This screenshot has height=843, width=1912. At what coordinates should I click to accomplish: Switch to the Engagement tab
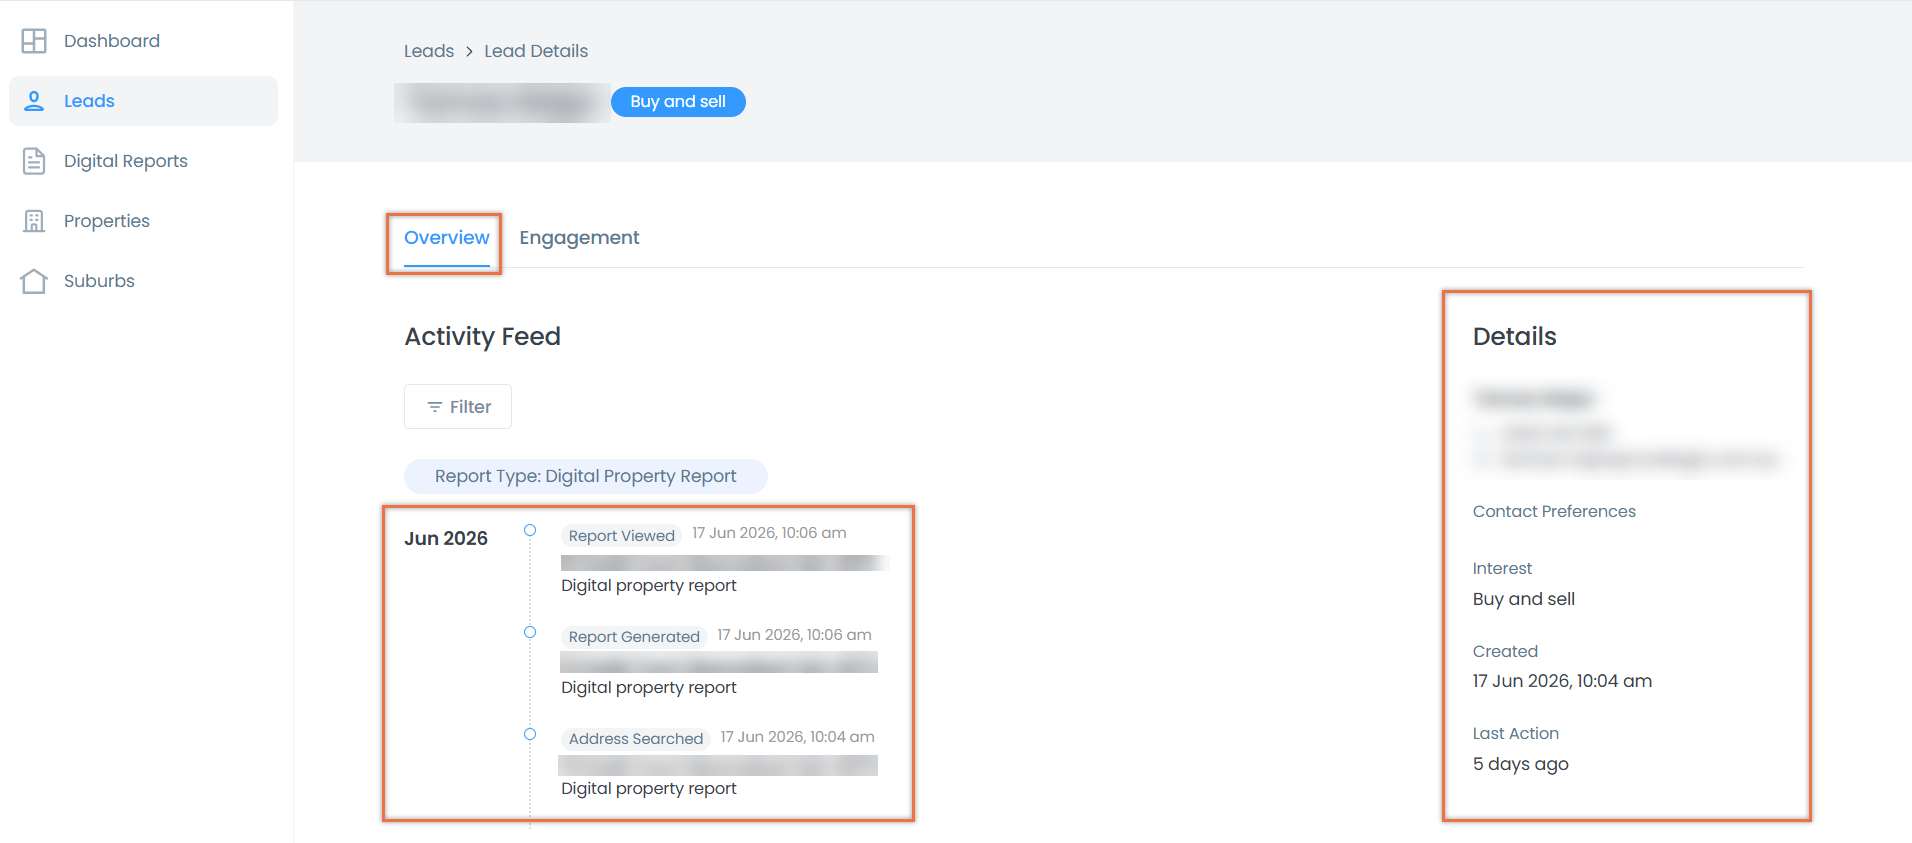click(x=579, y=238)
